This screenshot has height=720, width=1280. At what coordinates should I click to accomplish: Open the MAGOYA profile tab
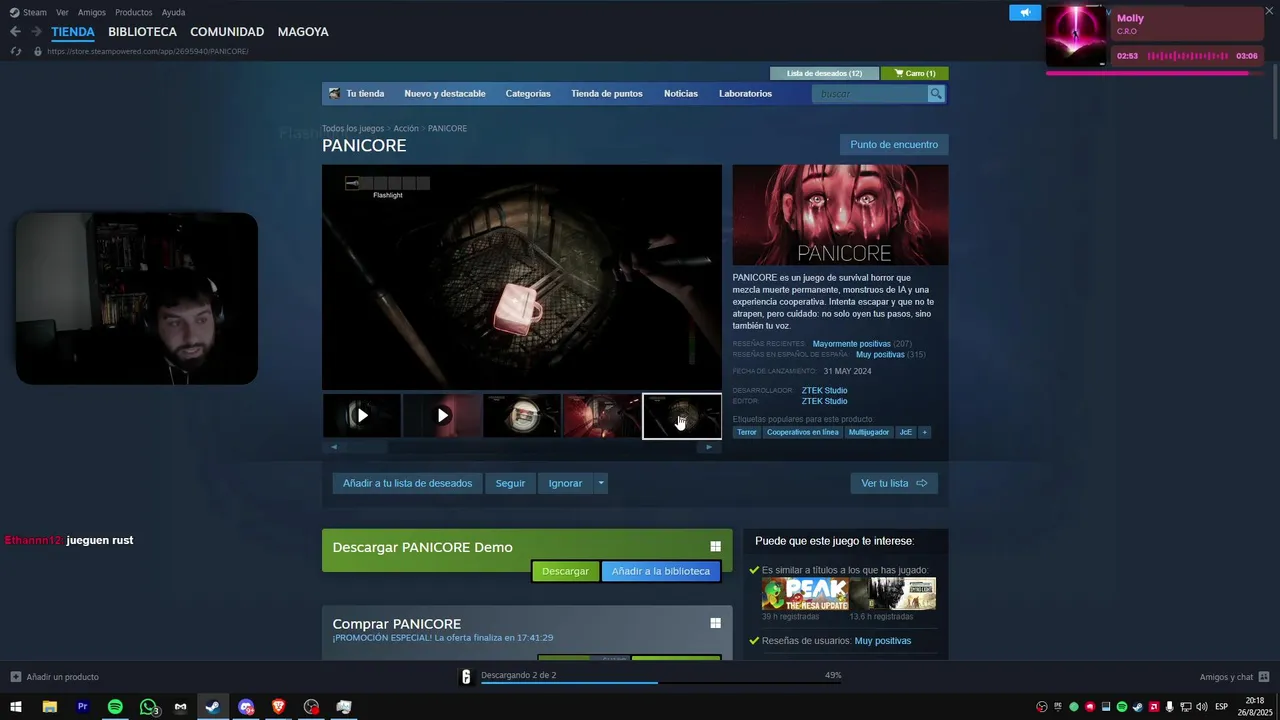pos(303,32)
